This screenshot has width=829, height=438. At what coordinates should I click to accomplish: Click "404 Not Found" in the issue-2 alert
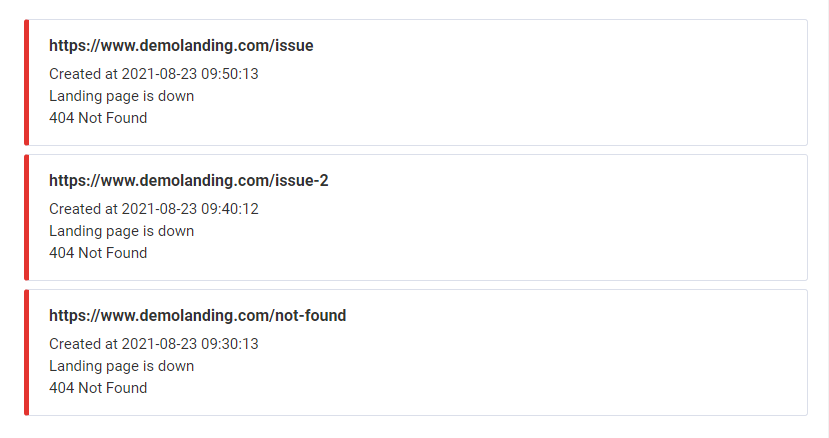tap(98, 253)
